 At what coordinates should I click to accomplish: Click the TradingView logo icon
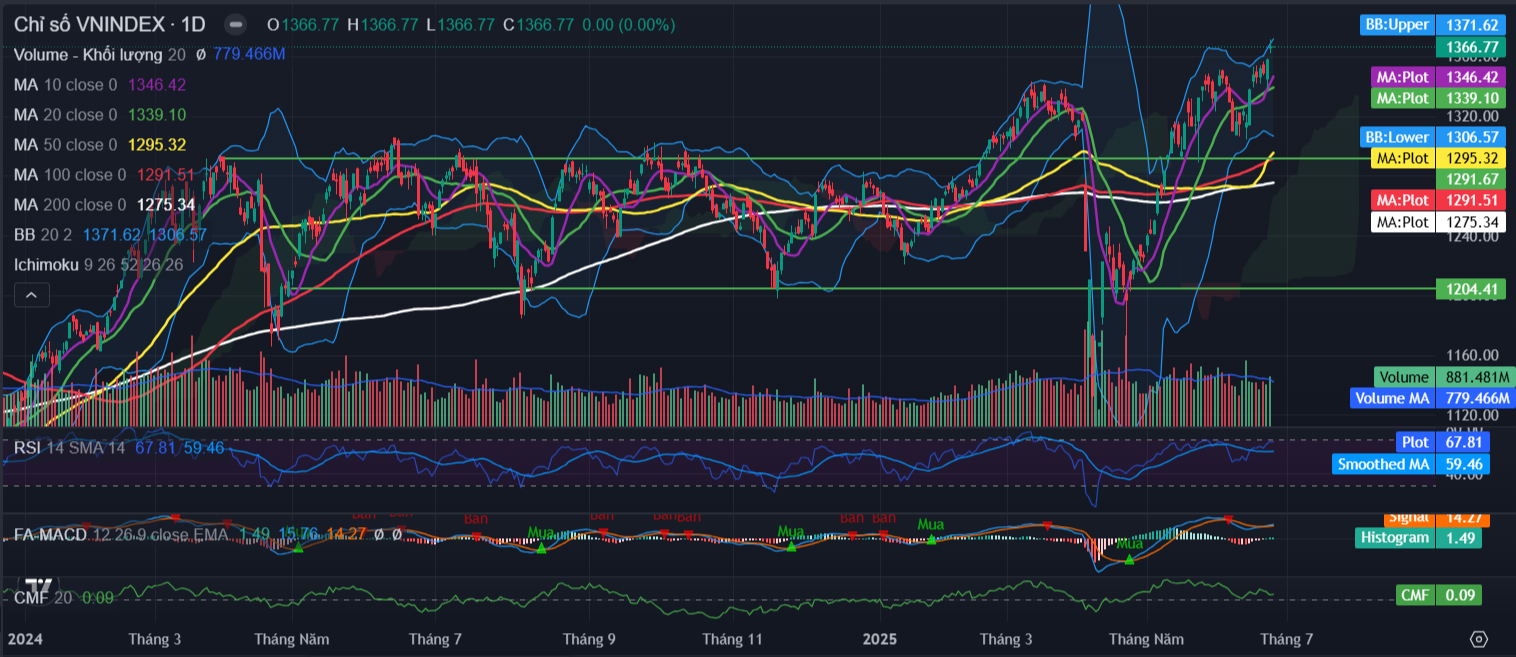(x=39, y=586)
